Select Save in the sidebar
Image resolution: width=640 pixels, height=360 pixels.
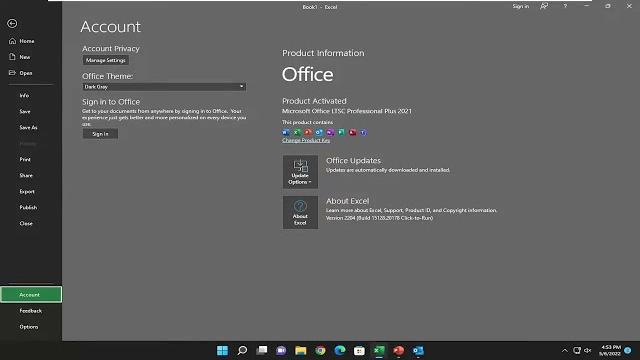pos(25,111)
